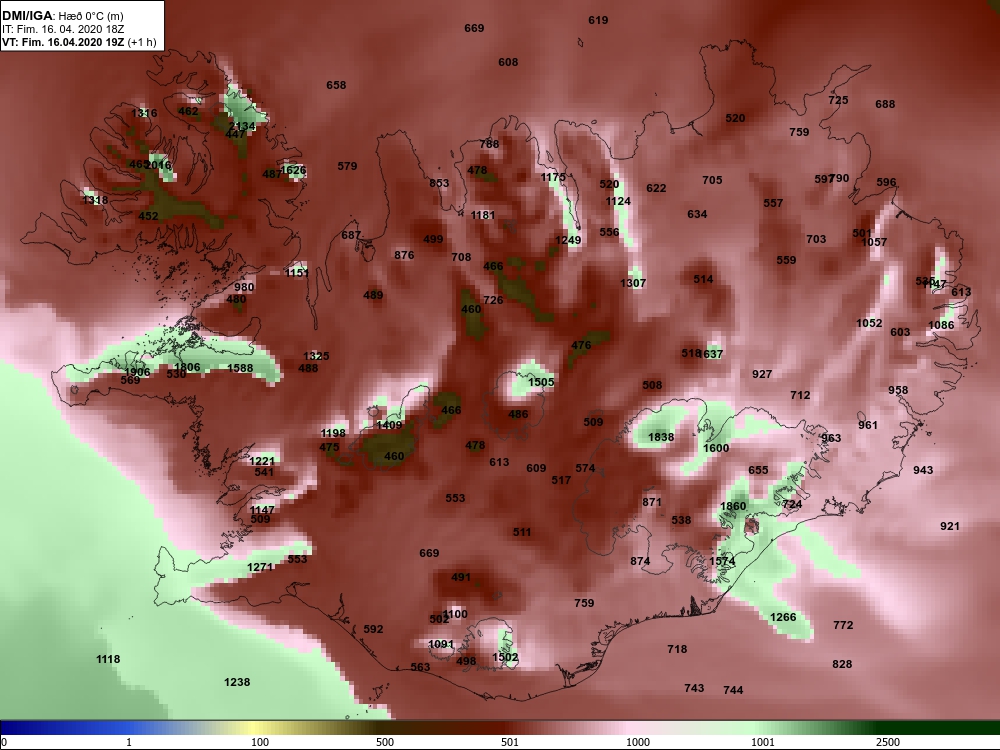Click the 1505 value on the glacier
The image size is (1000, 750).
[541, 382]
